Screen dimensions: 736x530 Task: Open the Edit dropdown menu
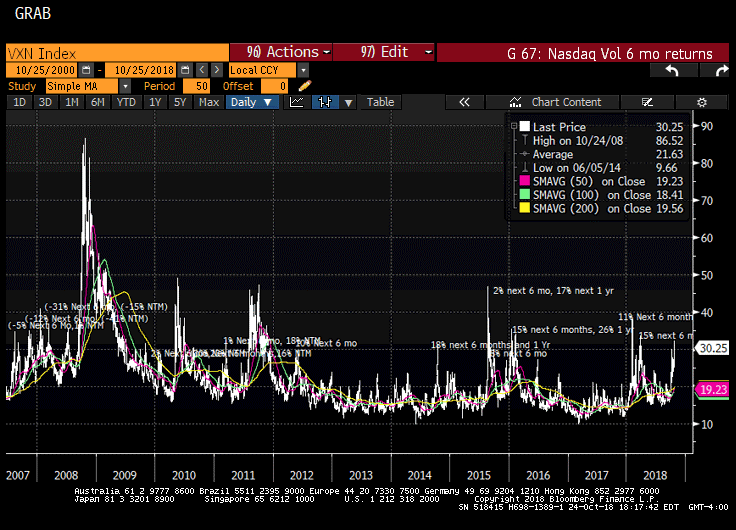point(384,52)
